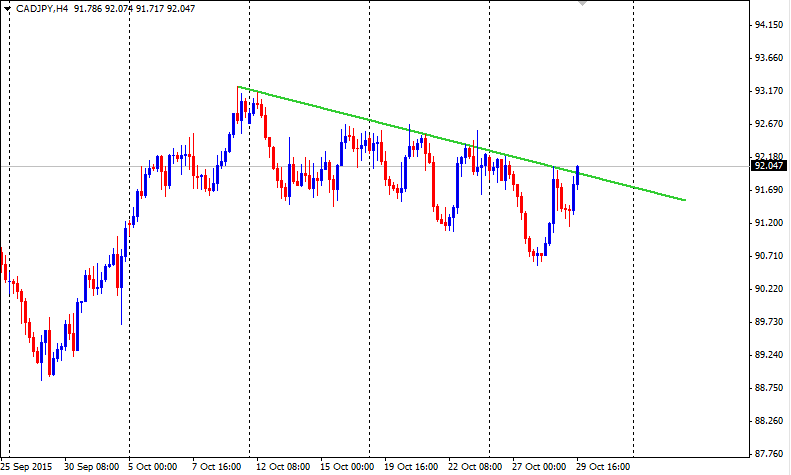
Task: Click the current price label 92.047
Action: 769,166
